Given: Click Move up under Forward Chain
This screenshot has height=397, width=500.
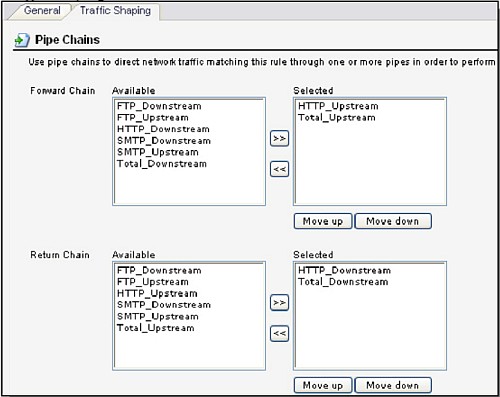Looking at the screenshot, I should point(323,221).
